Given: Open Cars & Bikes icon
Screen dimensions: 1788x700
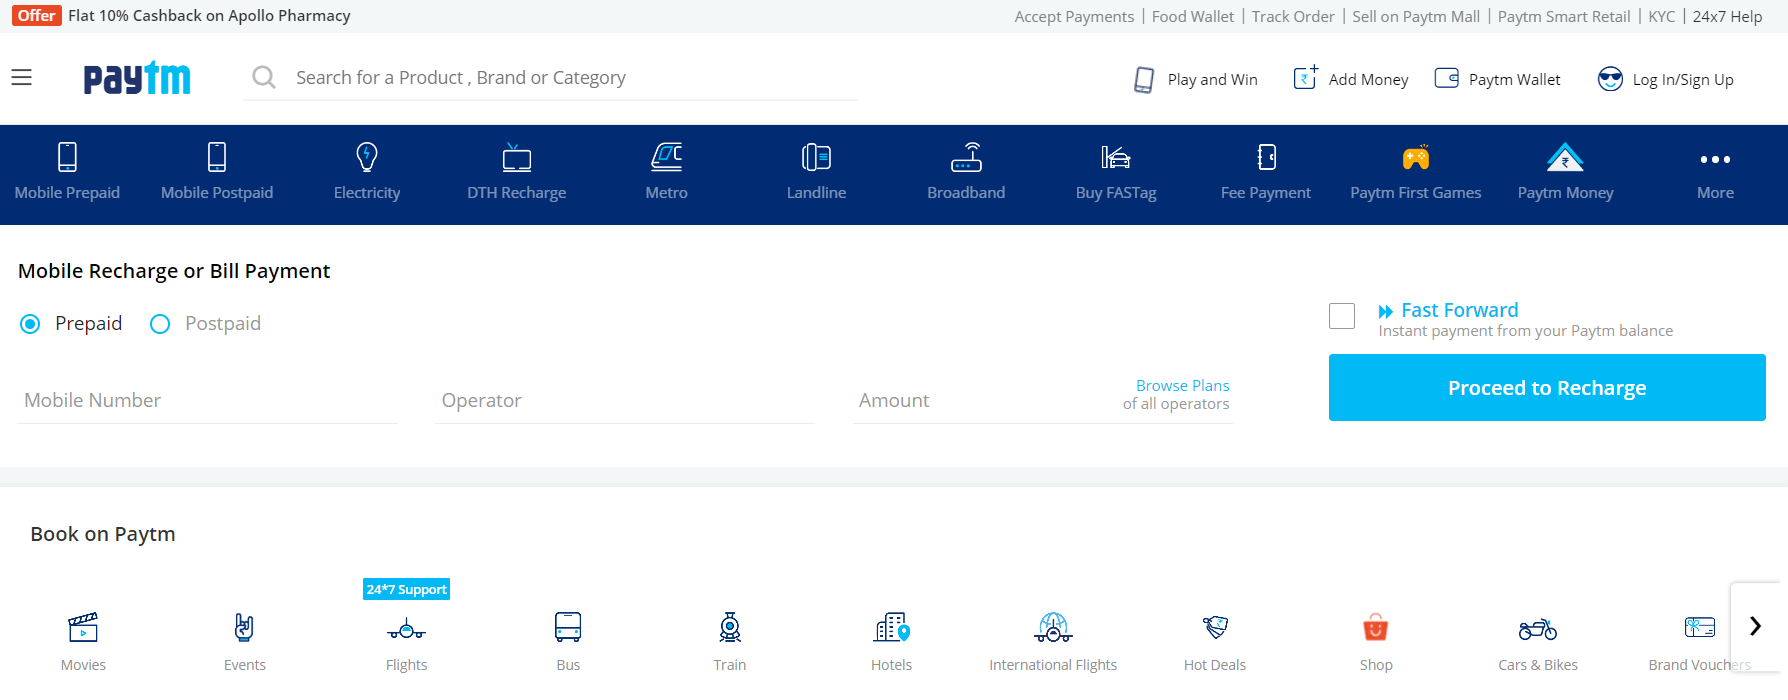Looking at the screenshot, I should [x=1538, y=629].
